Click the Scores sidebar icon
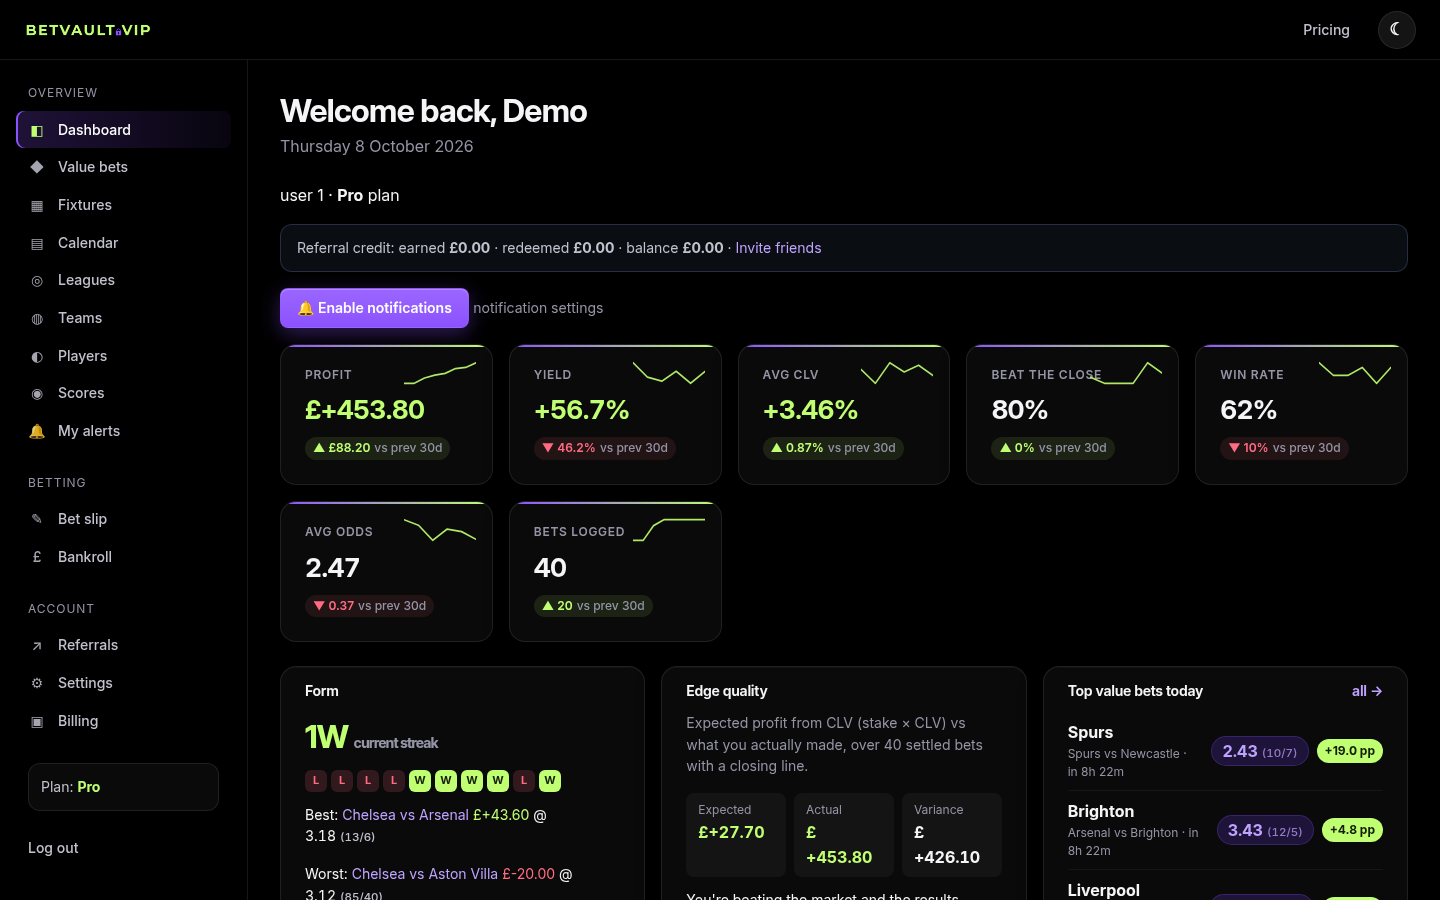Image resolution: width=1440 pixels, height=900 pixels. point(37,393)
